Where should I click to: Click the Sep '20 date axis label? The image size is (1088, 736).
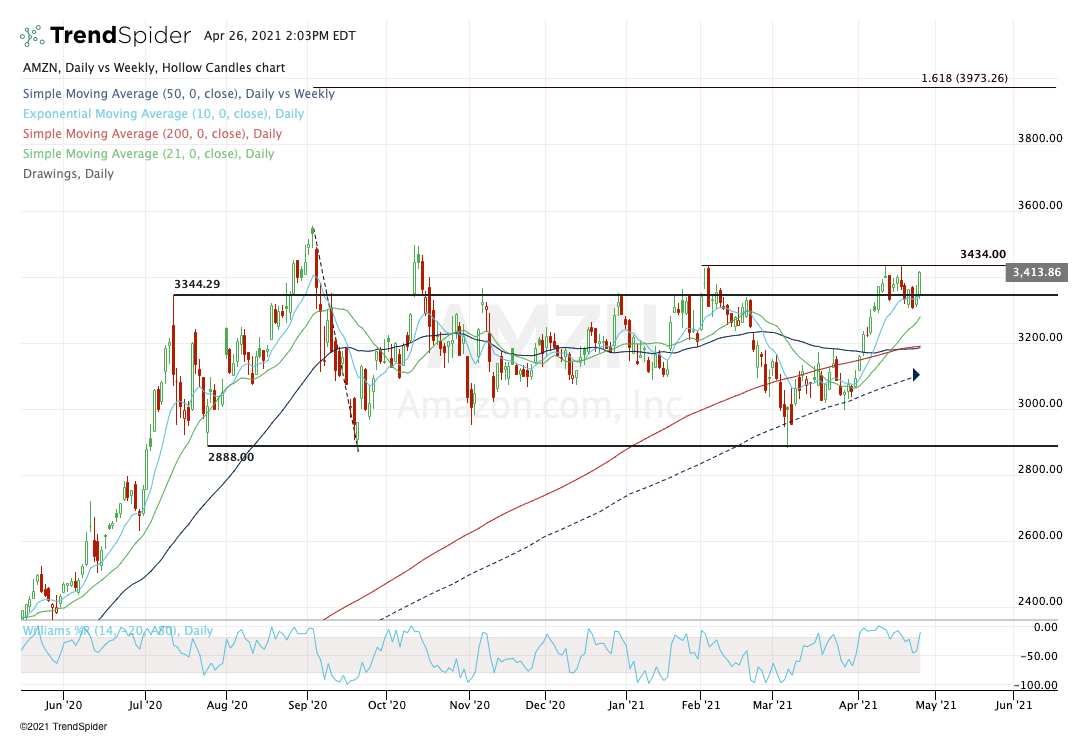click(x=307, y=705)
